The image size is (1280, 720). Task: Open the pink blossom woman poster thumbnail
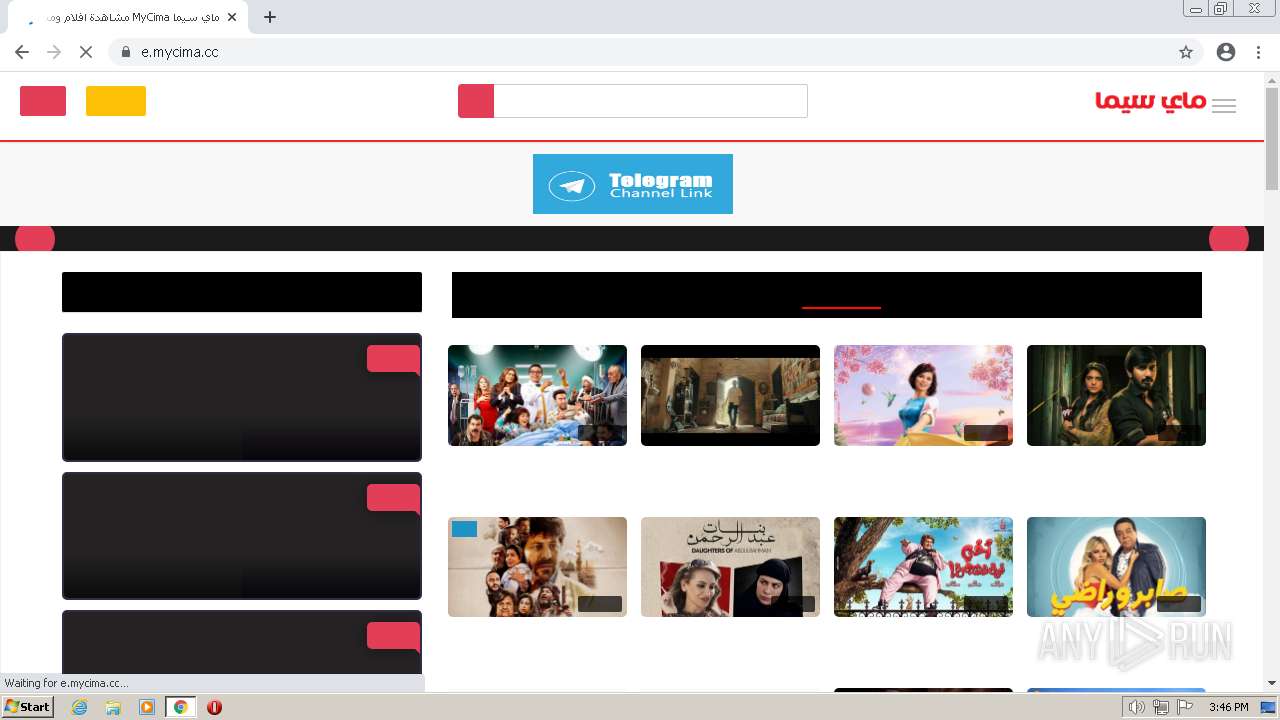(923, 395)
